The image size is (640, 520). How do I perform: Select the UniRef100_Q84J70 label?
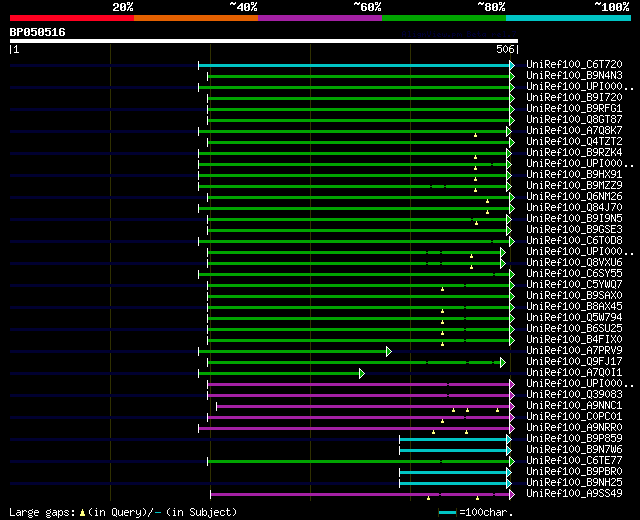[574, 208]
